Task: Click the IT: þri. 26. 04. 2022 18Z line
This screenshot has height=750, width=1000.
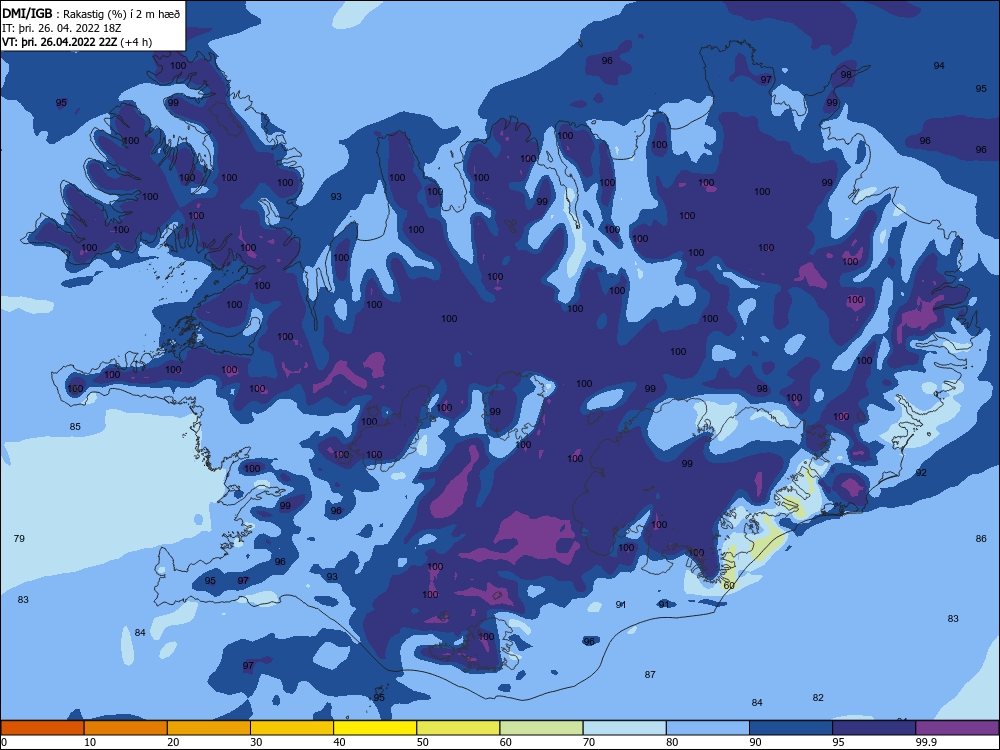Action: [x=61, y=28]
